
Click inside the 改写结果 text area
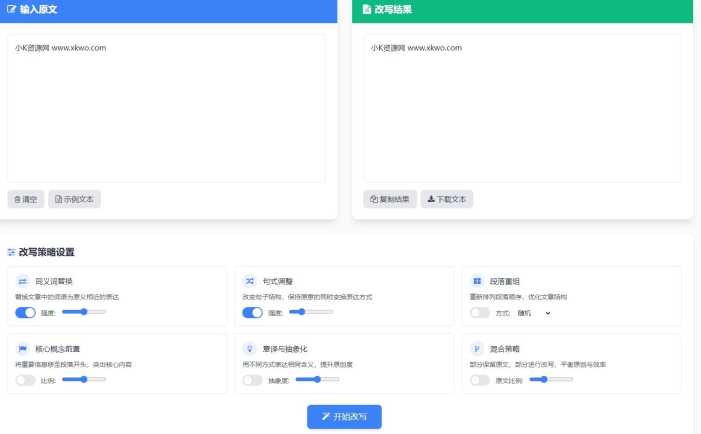[x=522, y=109]
